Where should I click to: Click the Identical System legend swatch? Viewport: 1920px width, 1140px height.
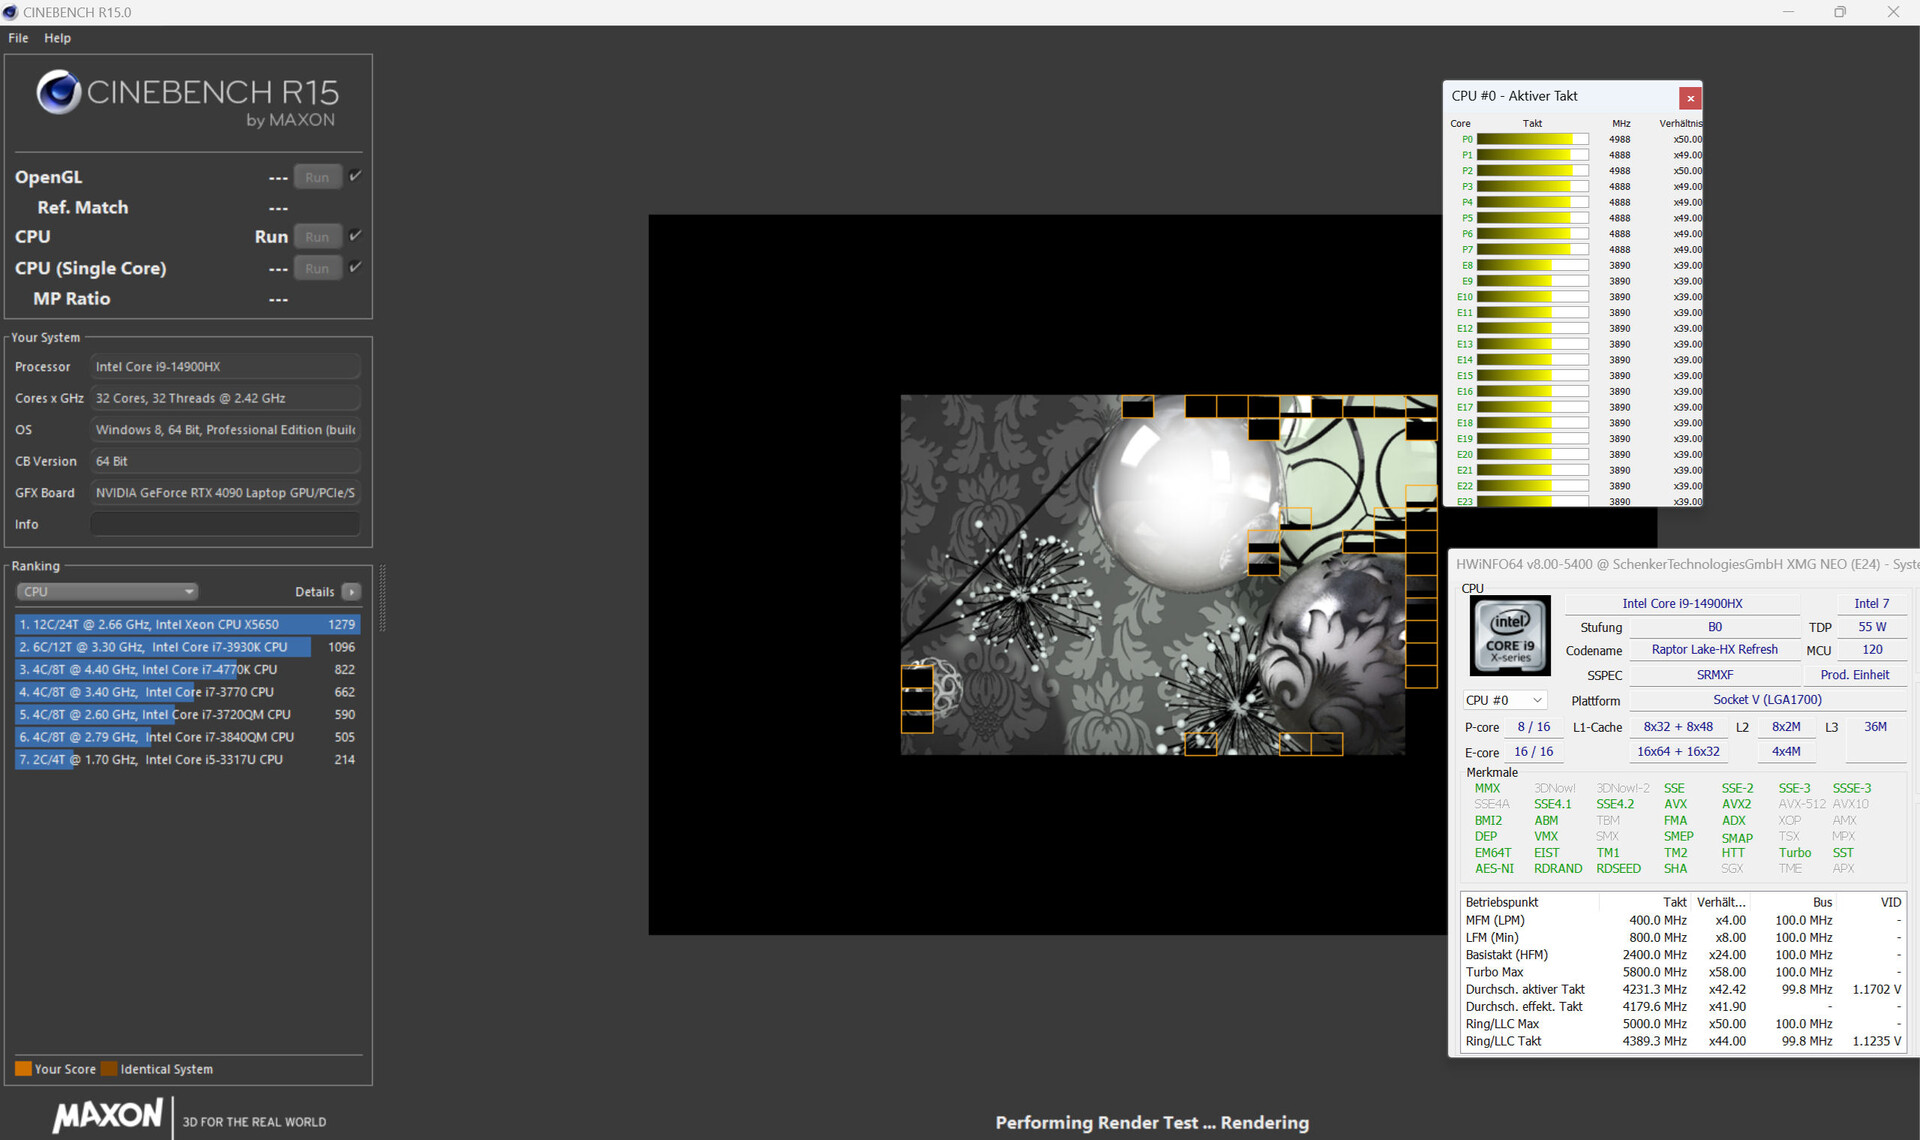109,1069
